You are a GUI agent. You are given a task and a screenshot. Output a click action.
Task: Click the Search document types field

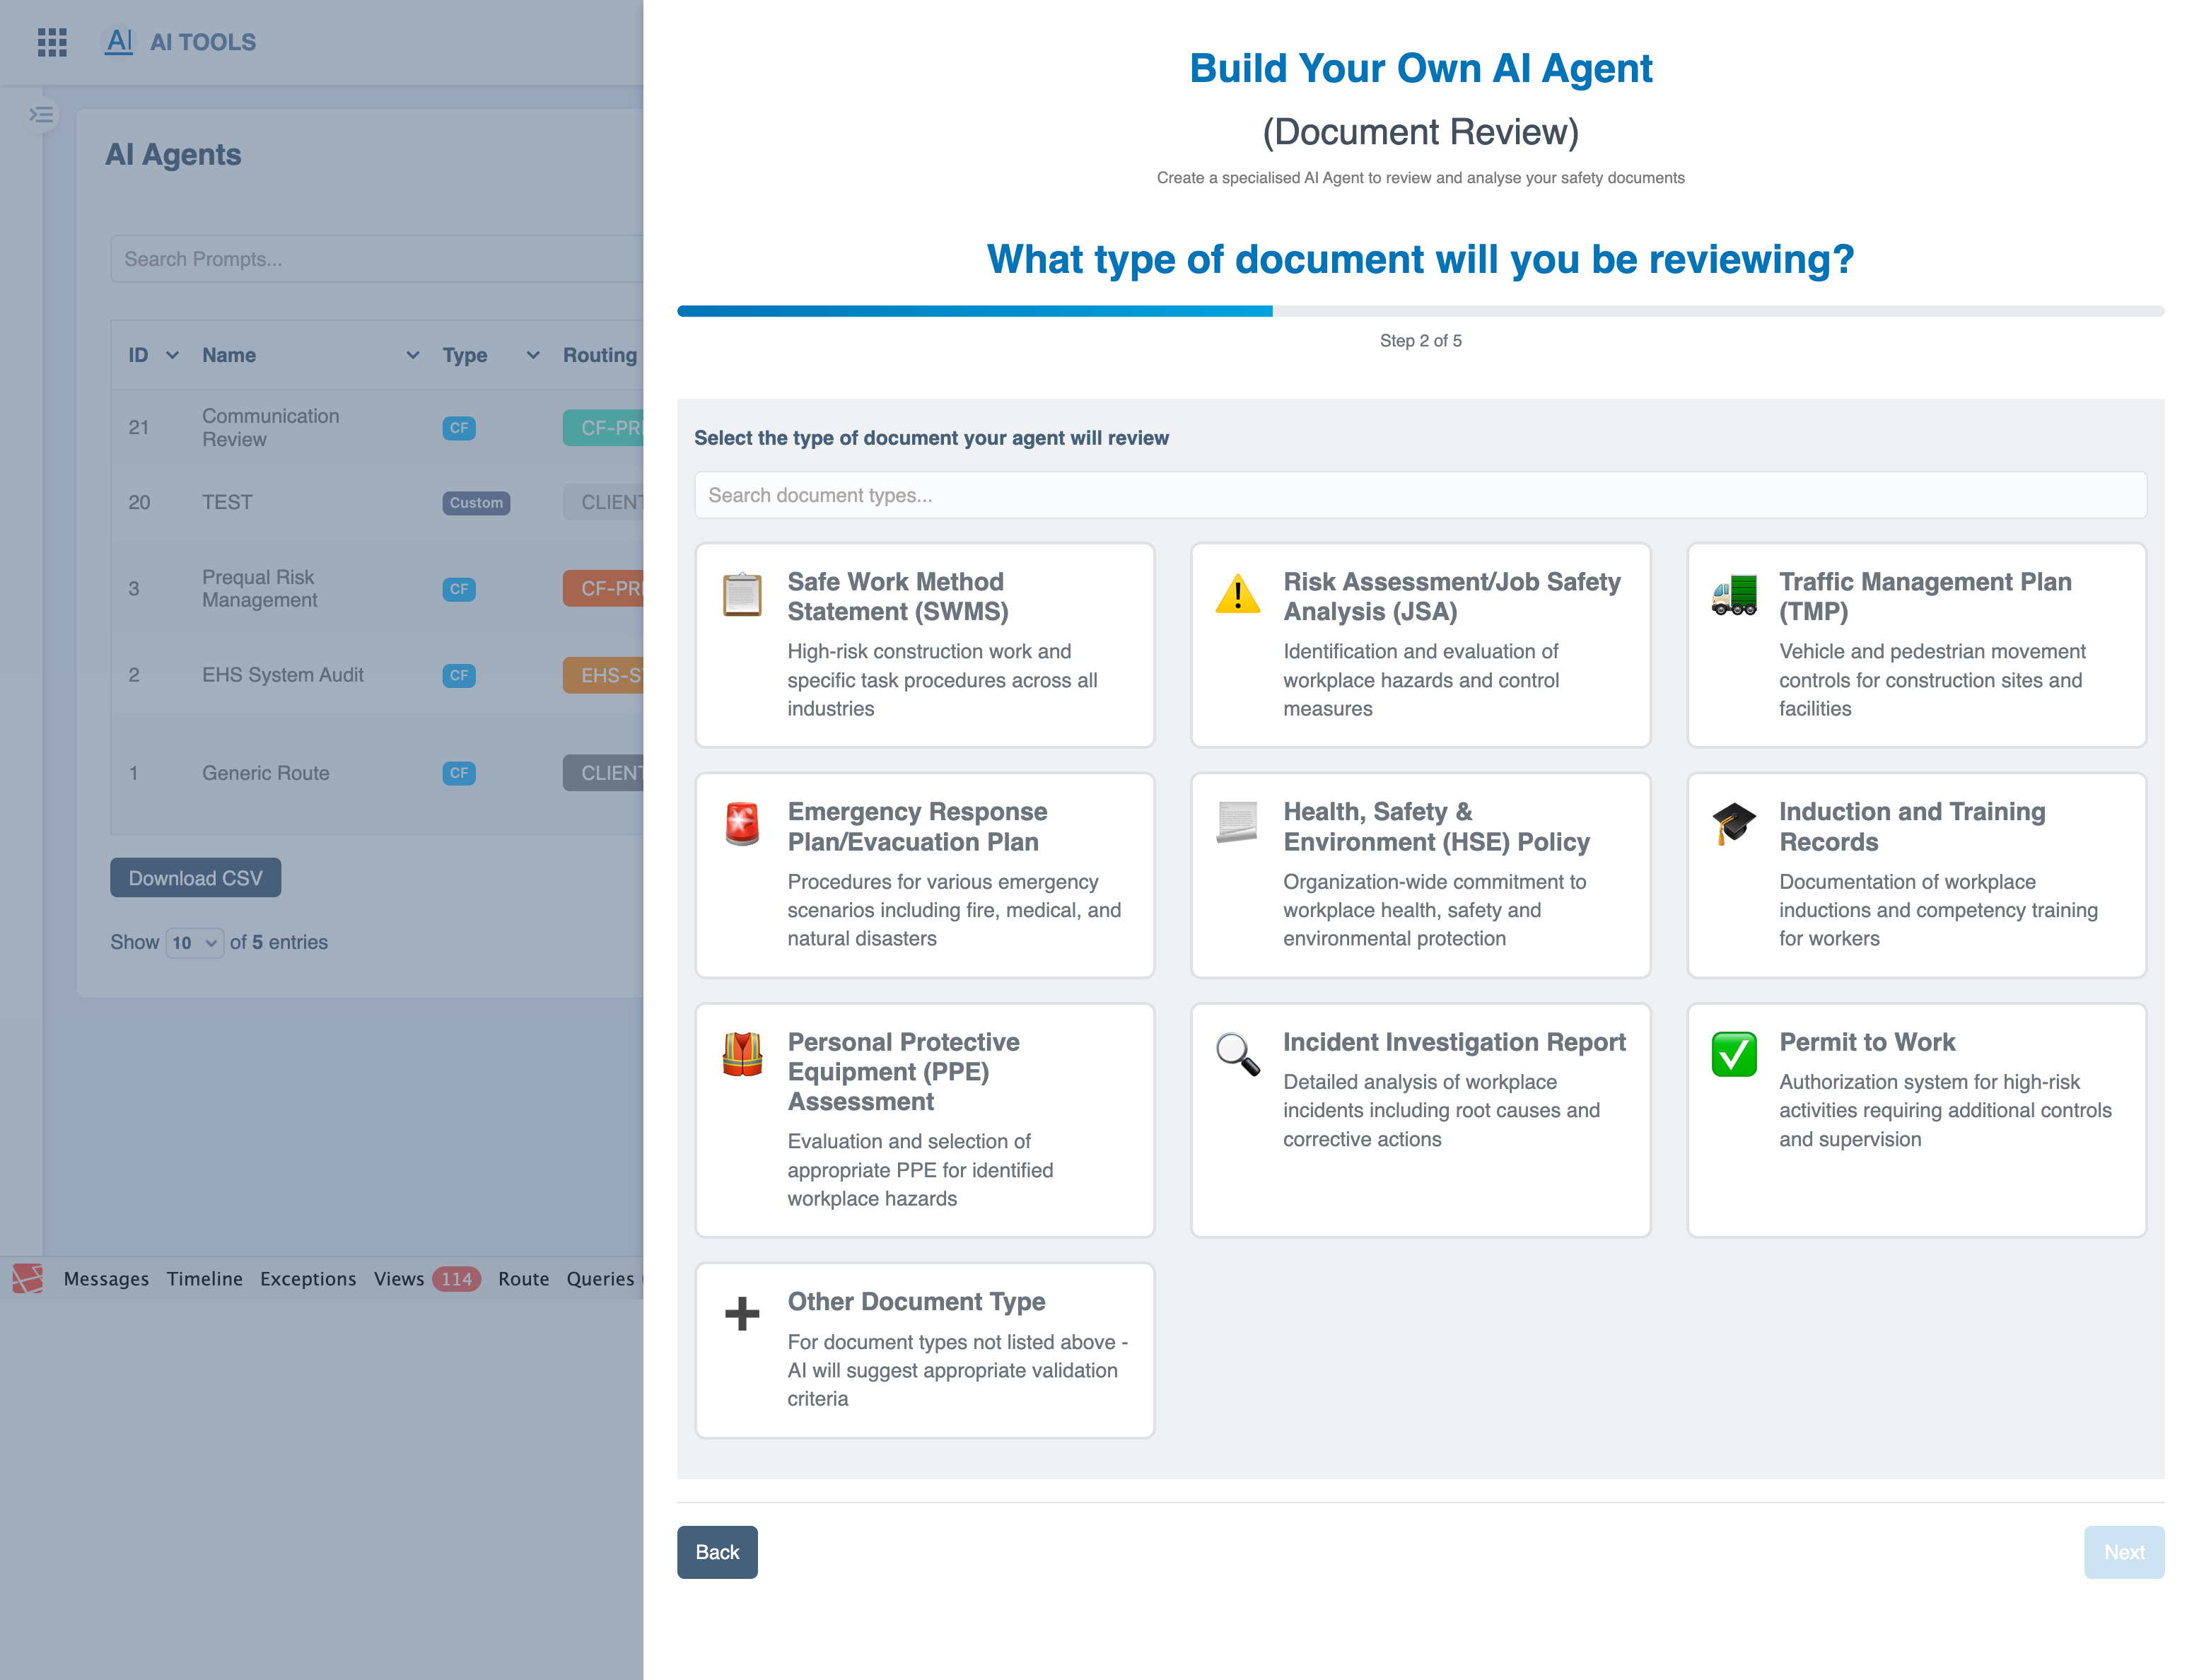(x=1420, y=495)
